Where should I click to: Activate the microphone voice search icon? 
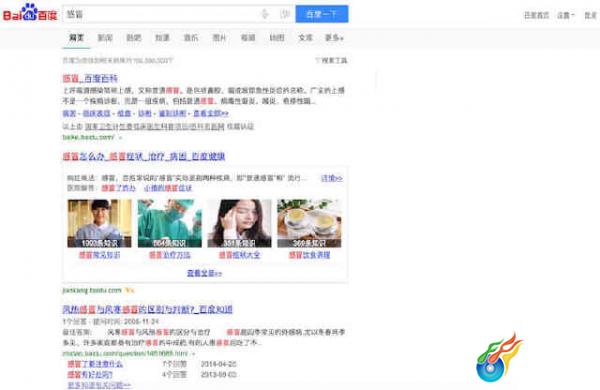click(265, 14)
